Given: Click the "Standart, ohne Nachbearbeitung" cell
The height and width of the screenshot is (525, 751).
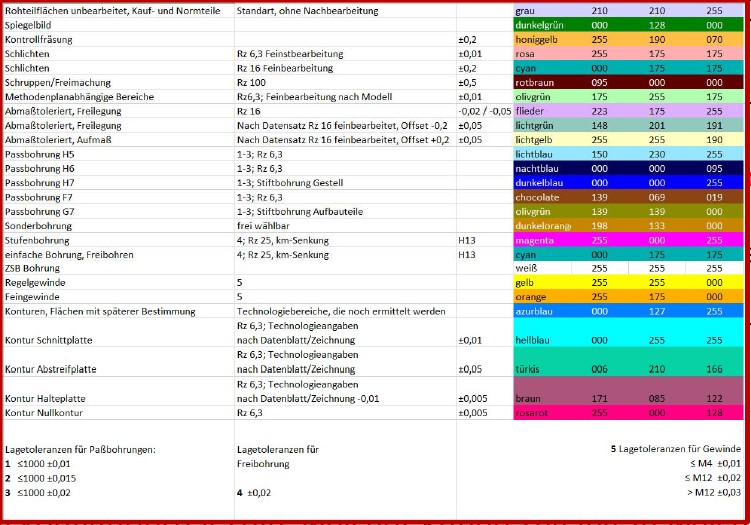Looking at the screenshot, I should click(x=345, y=11).
